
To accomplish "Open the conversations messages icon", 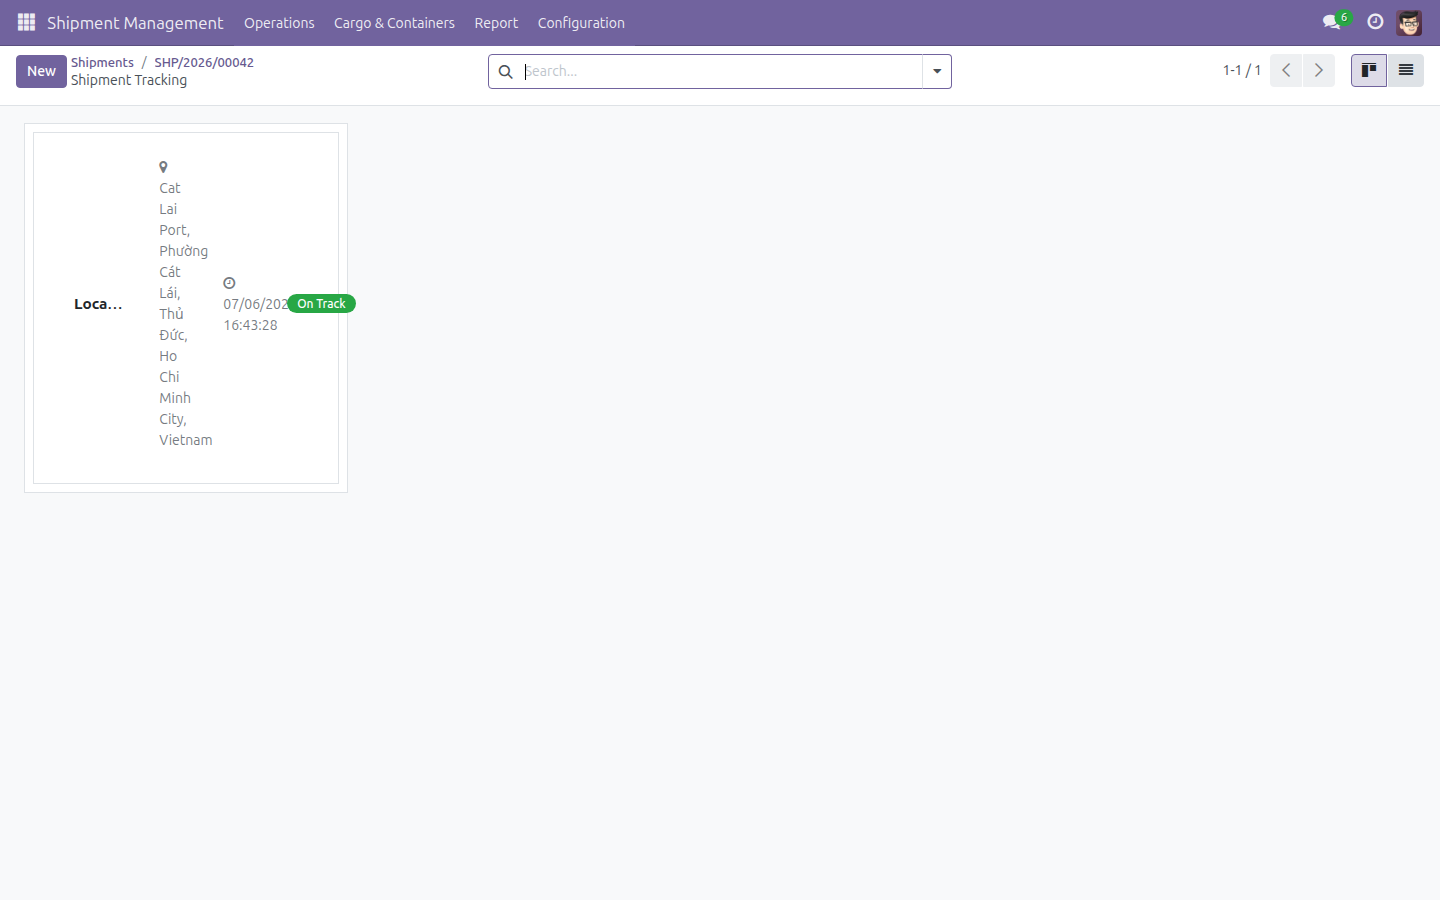I will 1332,22.
